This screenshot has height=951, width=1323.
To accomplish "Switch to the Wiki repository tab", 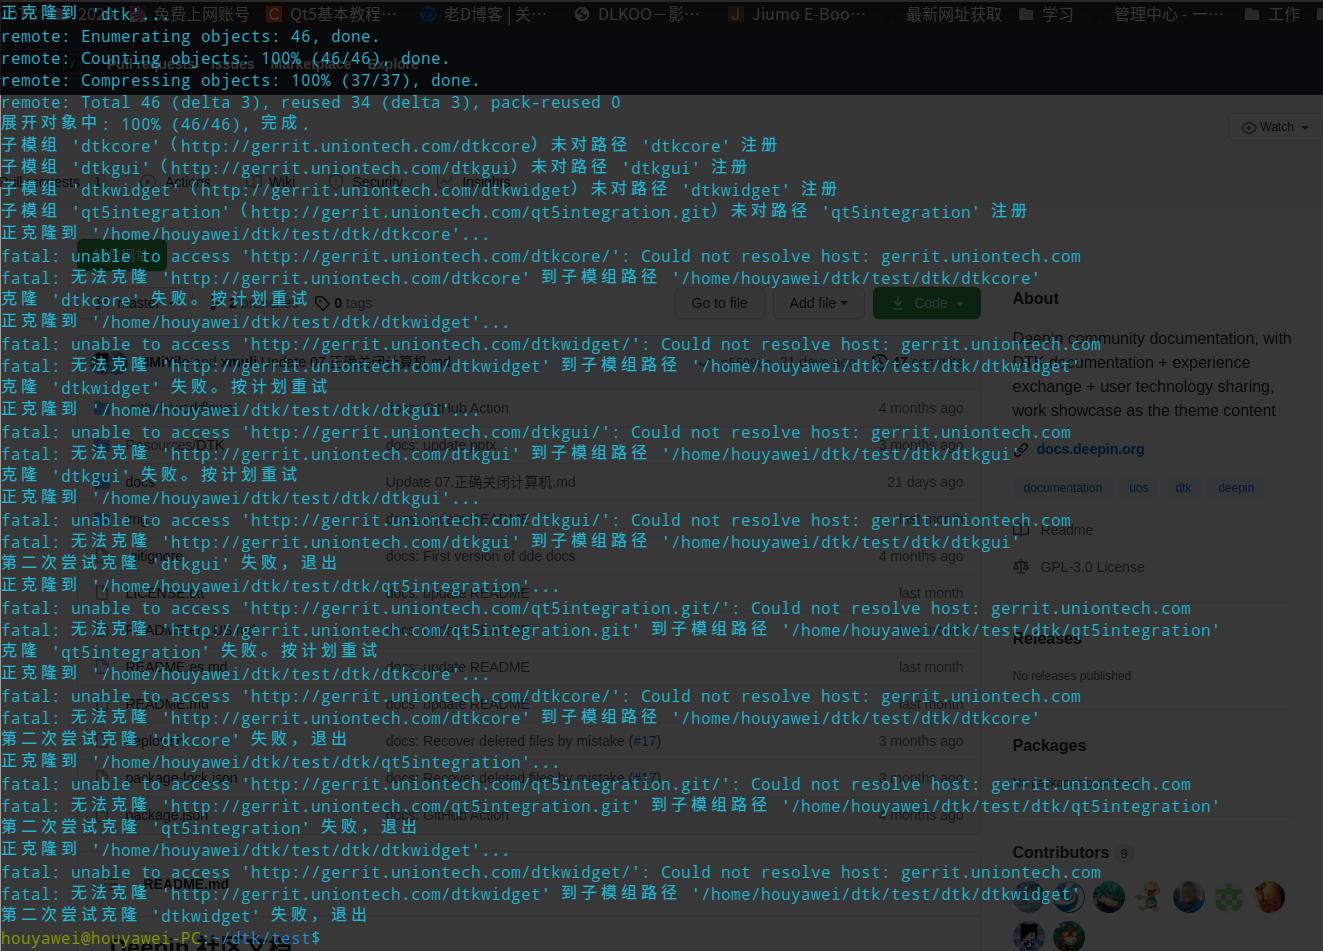I will [273, 182].
